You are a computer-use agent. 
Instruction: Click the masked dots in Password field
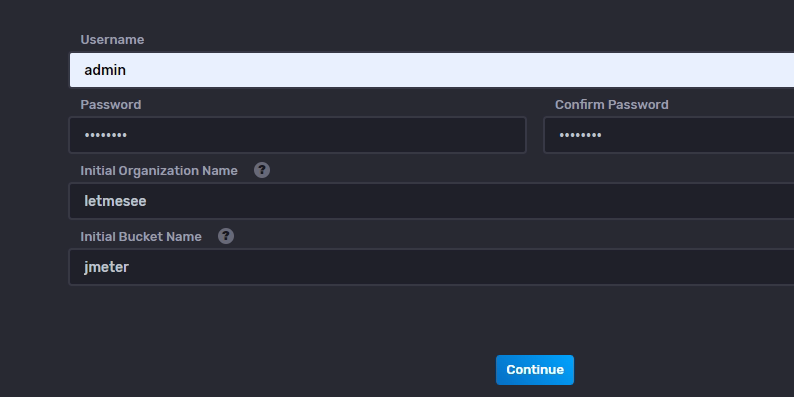tap(106, 135)
